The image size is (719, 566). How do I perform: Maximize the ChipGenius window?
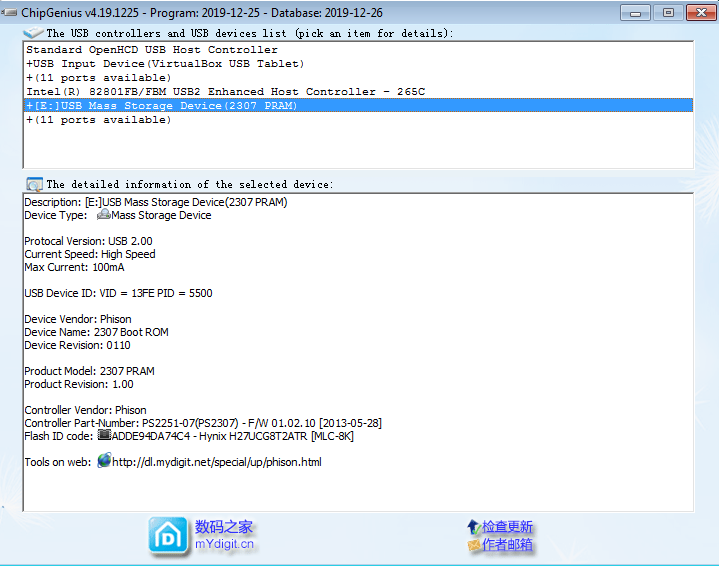coord(668,13)
